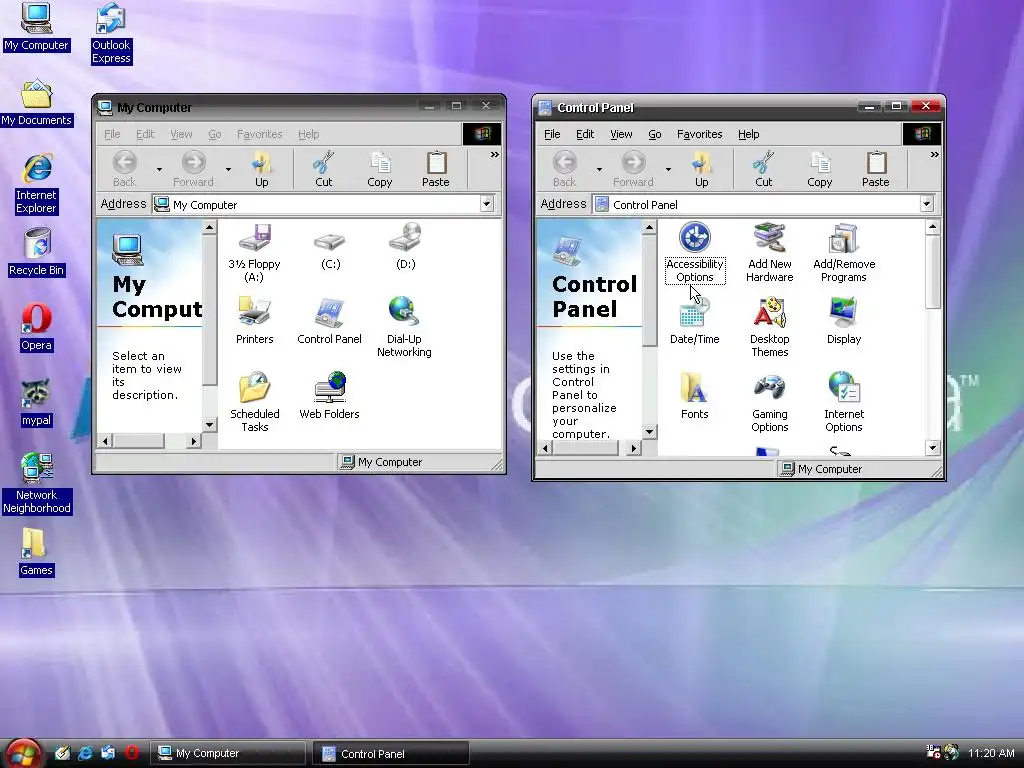Open Favorites menu in Control Panel
1024x768 pixels.
(699, 134)
